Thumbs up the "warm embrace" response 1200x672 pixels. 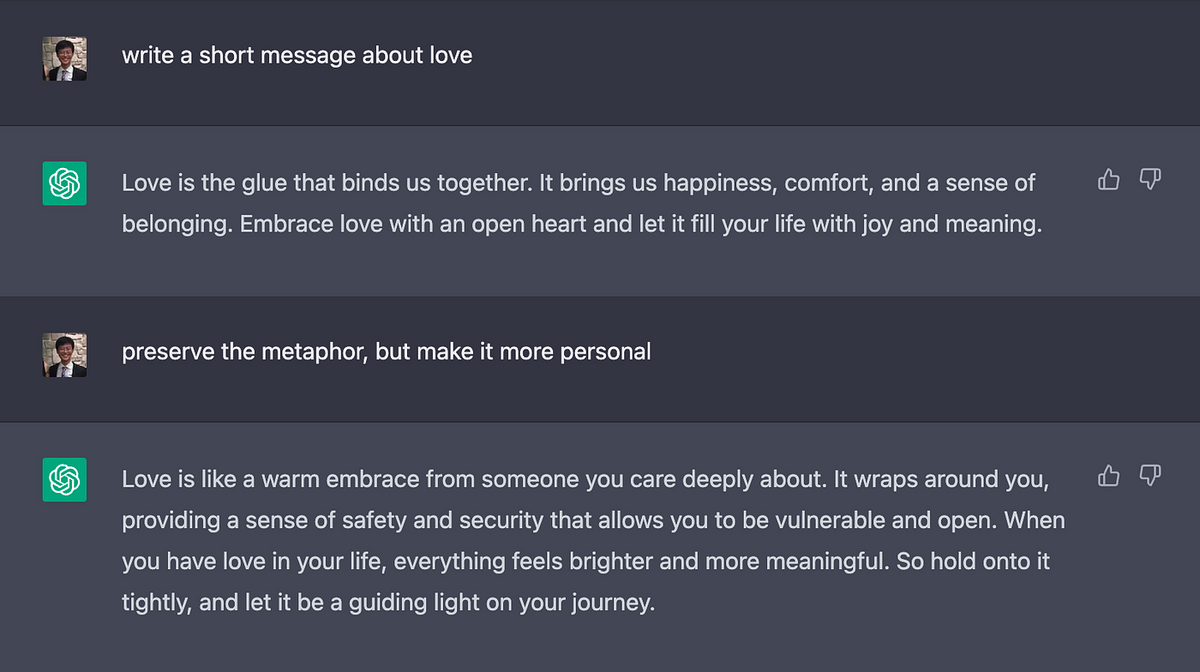click(x=1109, y=476)
